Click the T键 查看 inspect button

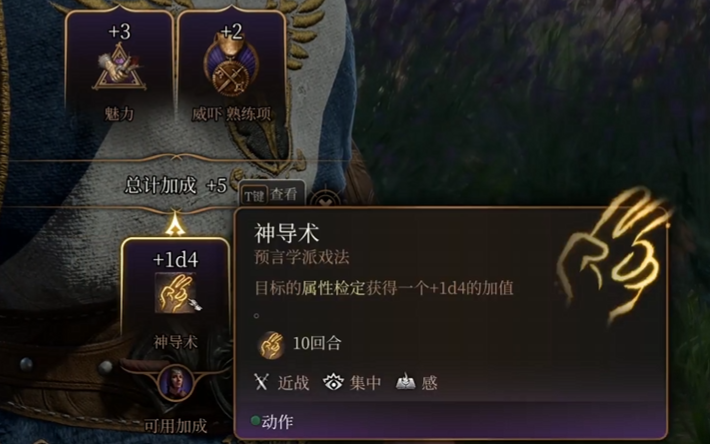point(271,195)
